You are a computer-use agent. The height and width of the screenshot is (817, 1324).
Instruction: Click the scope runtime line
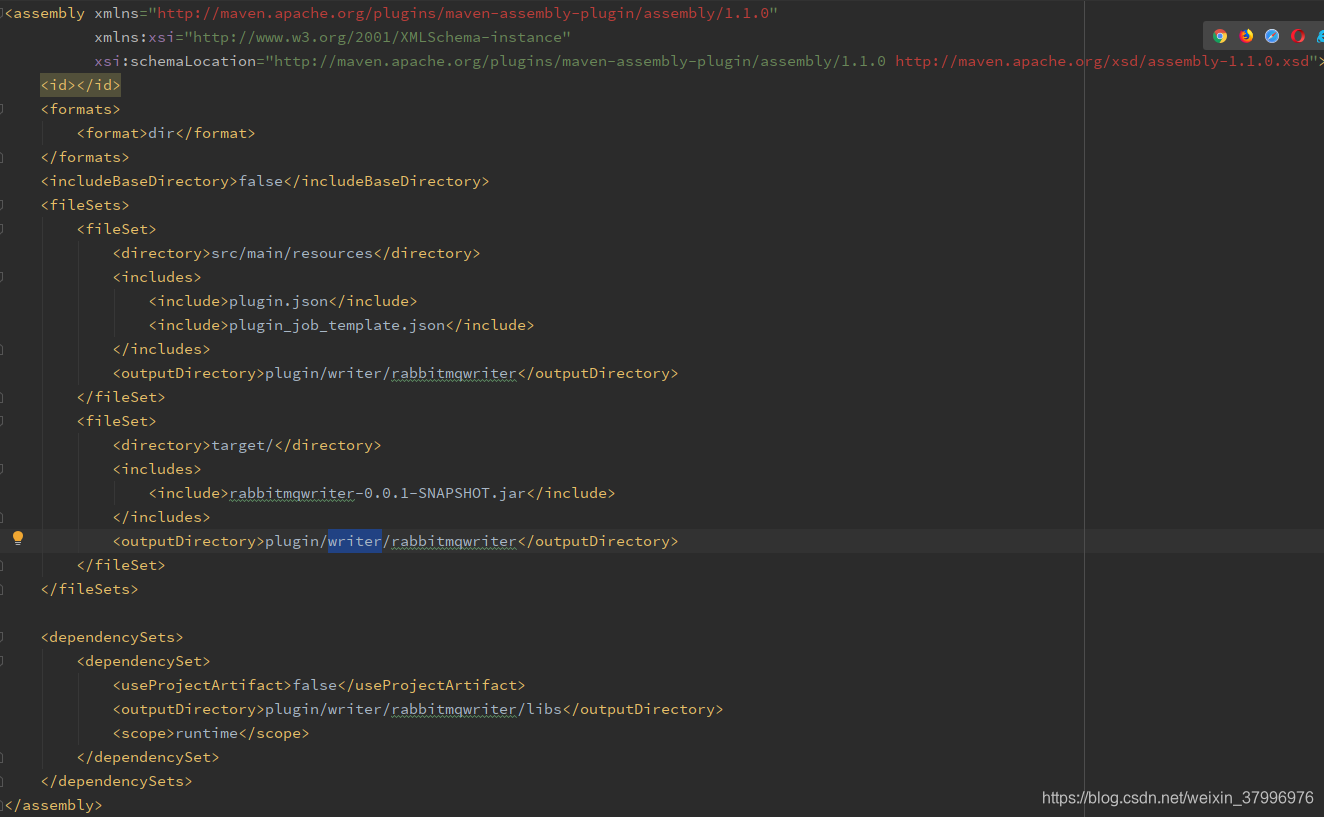(211, 733)
